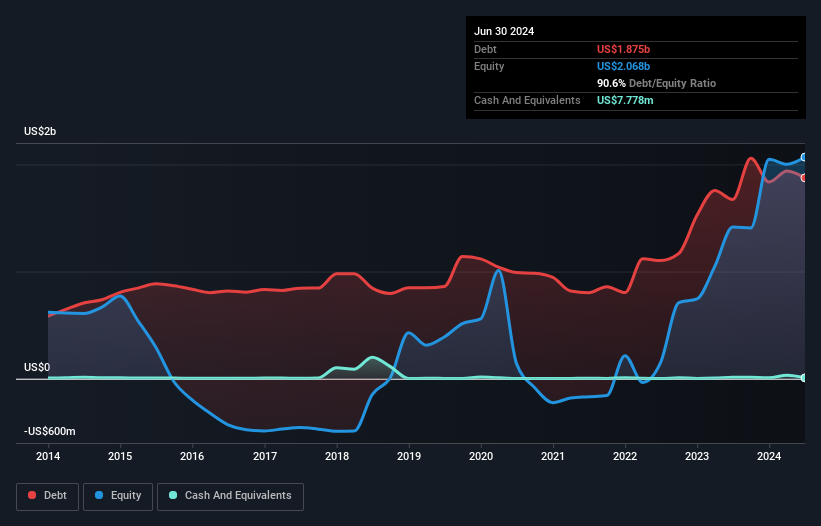Click the 2021 x-axis label
This screenshot has width=821, height=526.
tap(553, 456)
